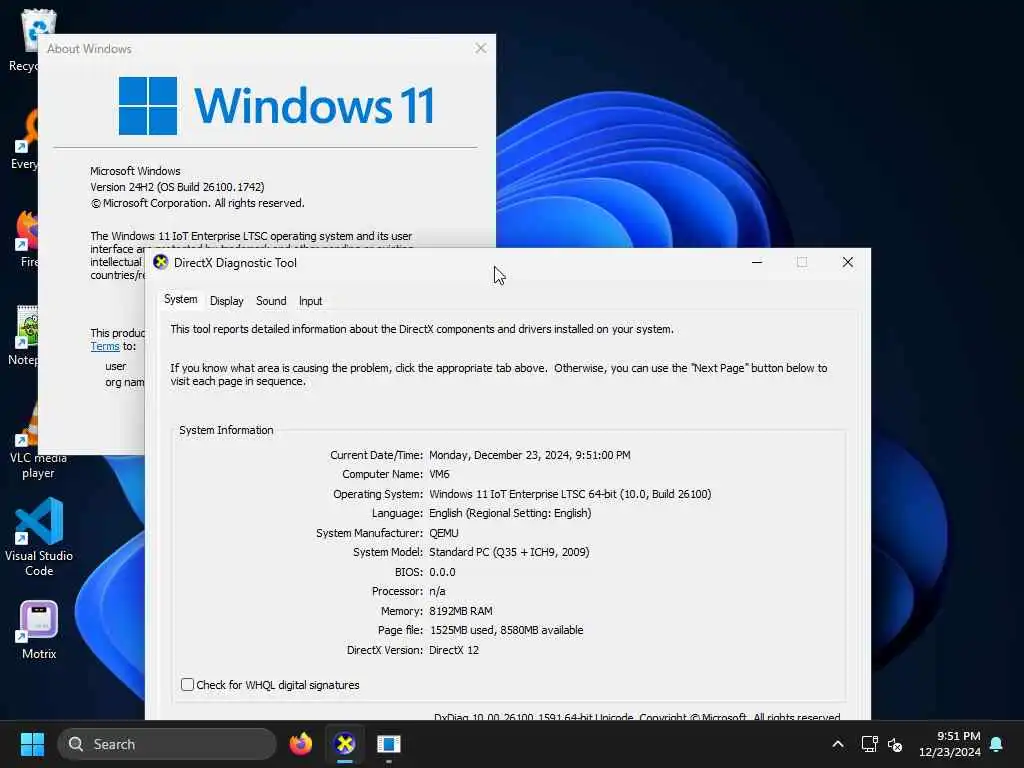The width and height of the screenshot is (1024, 768).
Task: Click the DirectX Diagnostic taskbar icon
Action: click(x=345, y=744)
